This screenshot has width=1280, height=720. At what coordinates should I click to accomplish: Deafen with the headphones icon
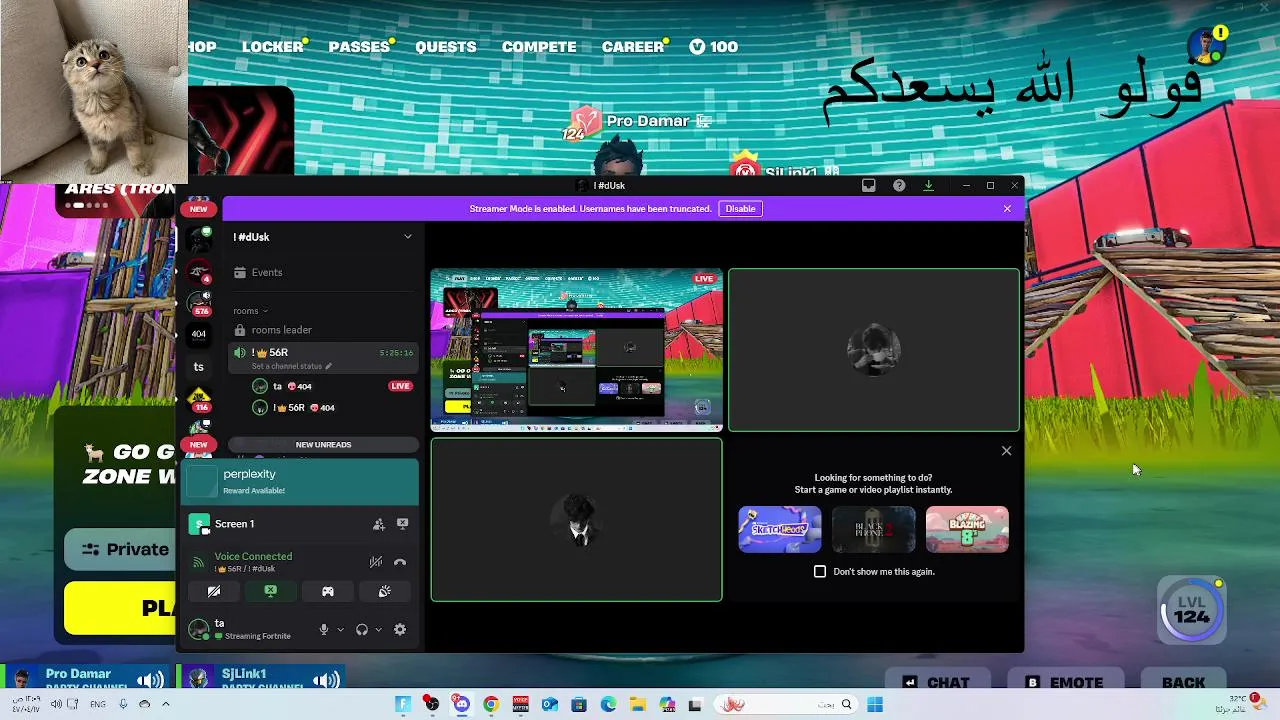[361, 629]
